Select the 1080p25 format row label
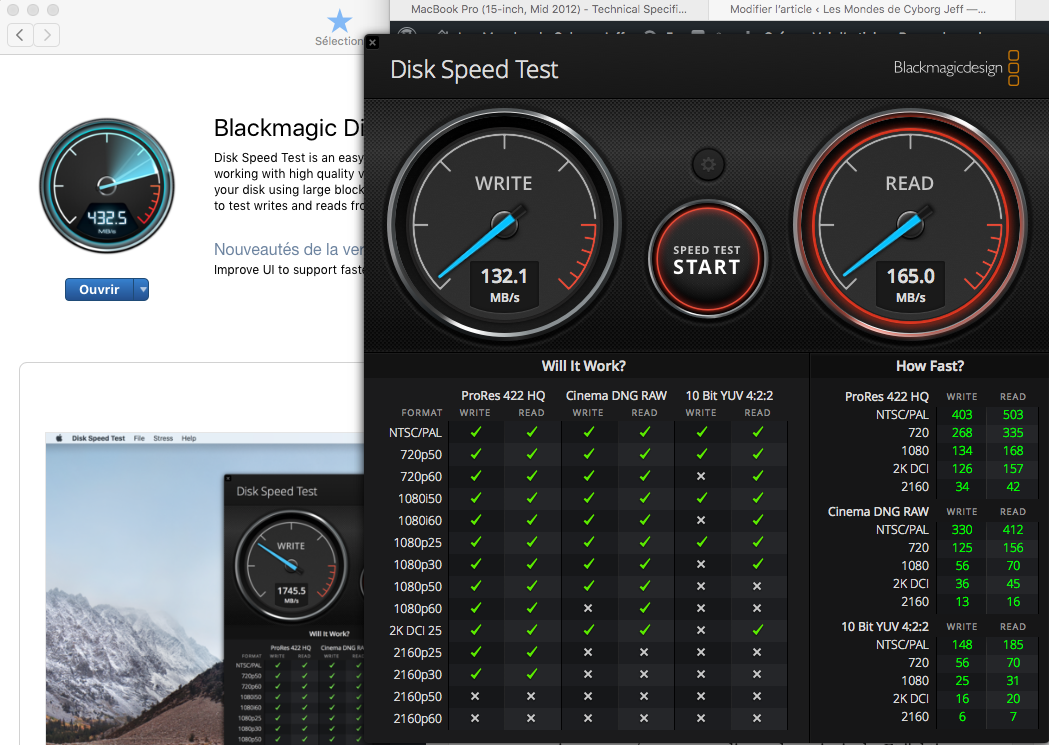 (417, 542)
